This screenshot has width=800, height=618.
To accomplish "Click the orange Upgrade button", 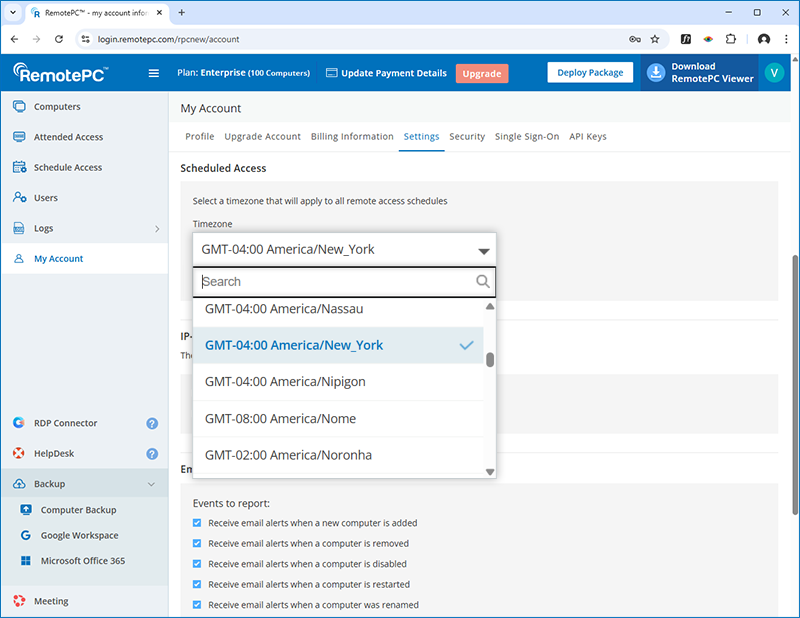I will [481, 73].
